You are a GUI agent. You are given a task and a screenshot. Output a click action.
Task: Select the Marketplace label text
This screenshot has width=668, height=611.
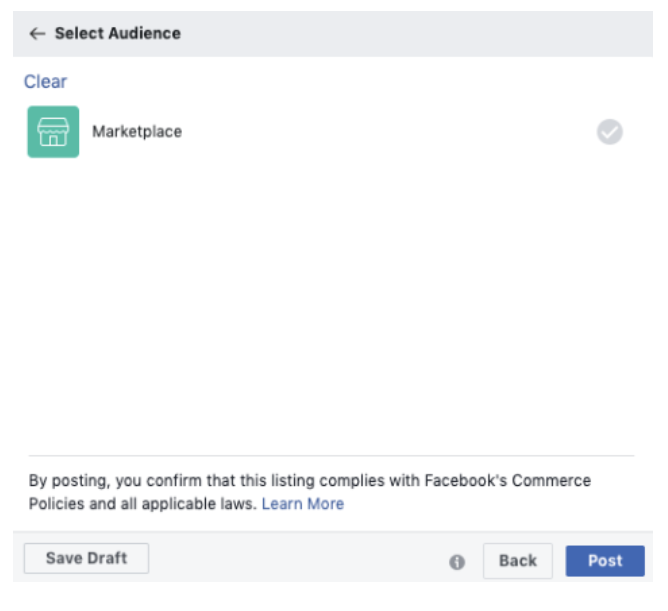click(x=137, y=132)
